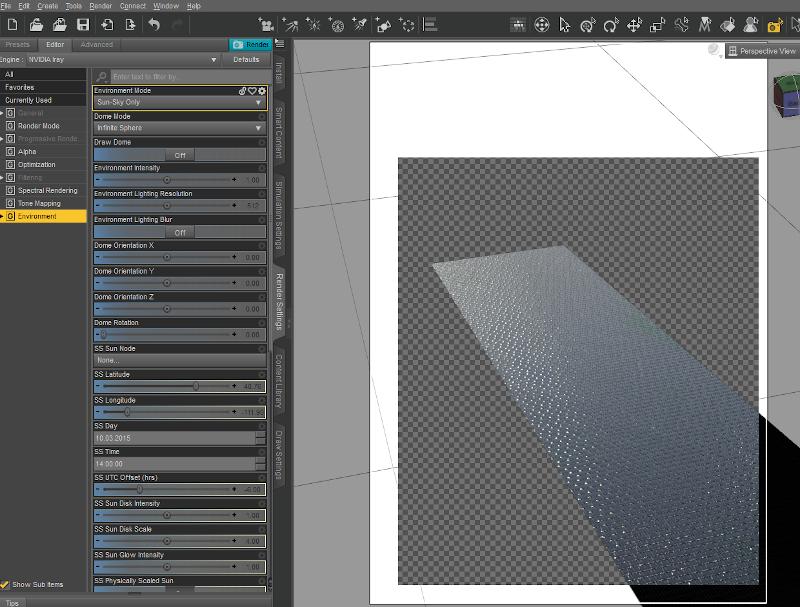Create a new scene file
The image size is (800, 607).
pos(13,24)
